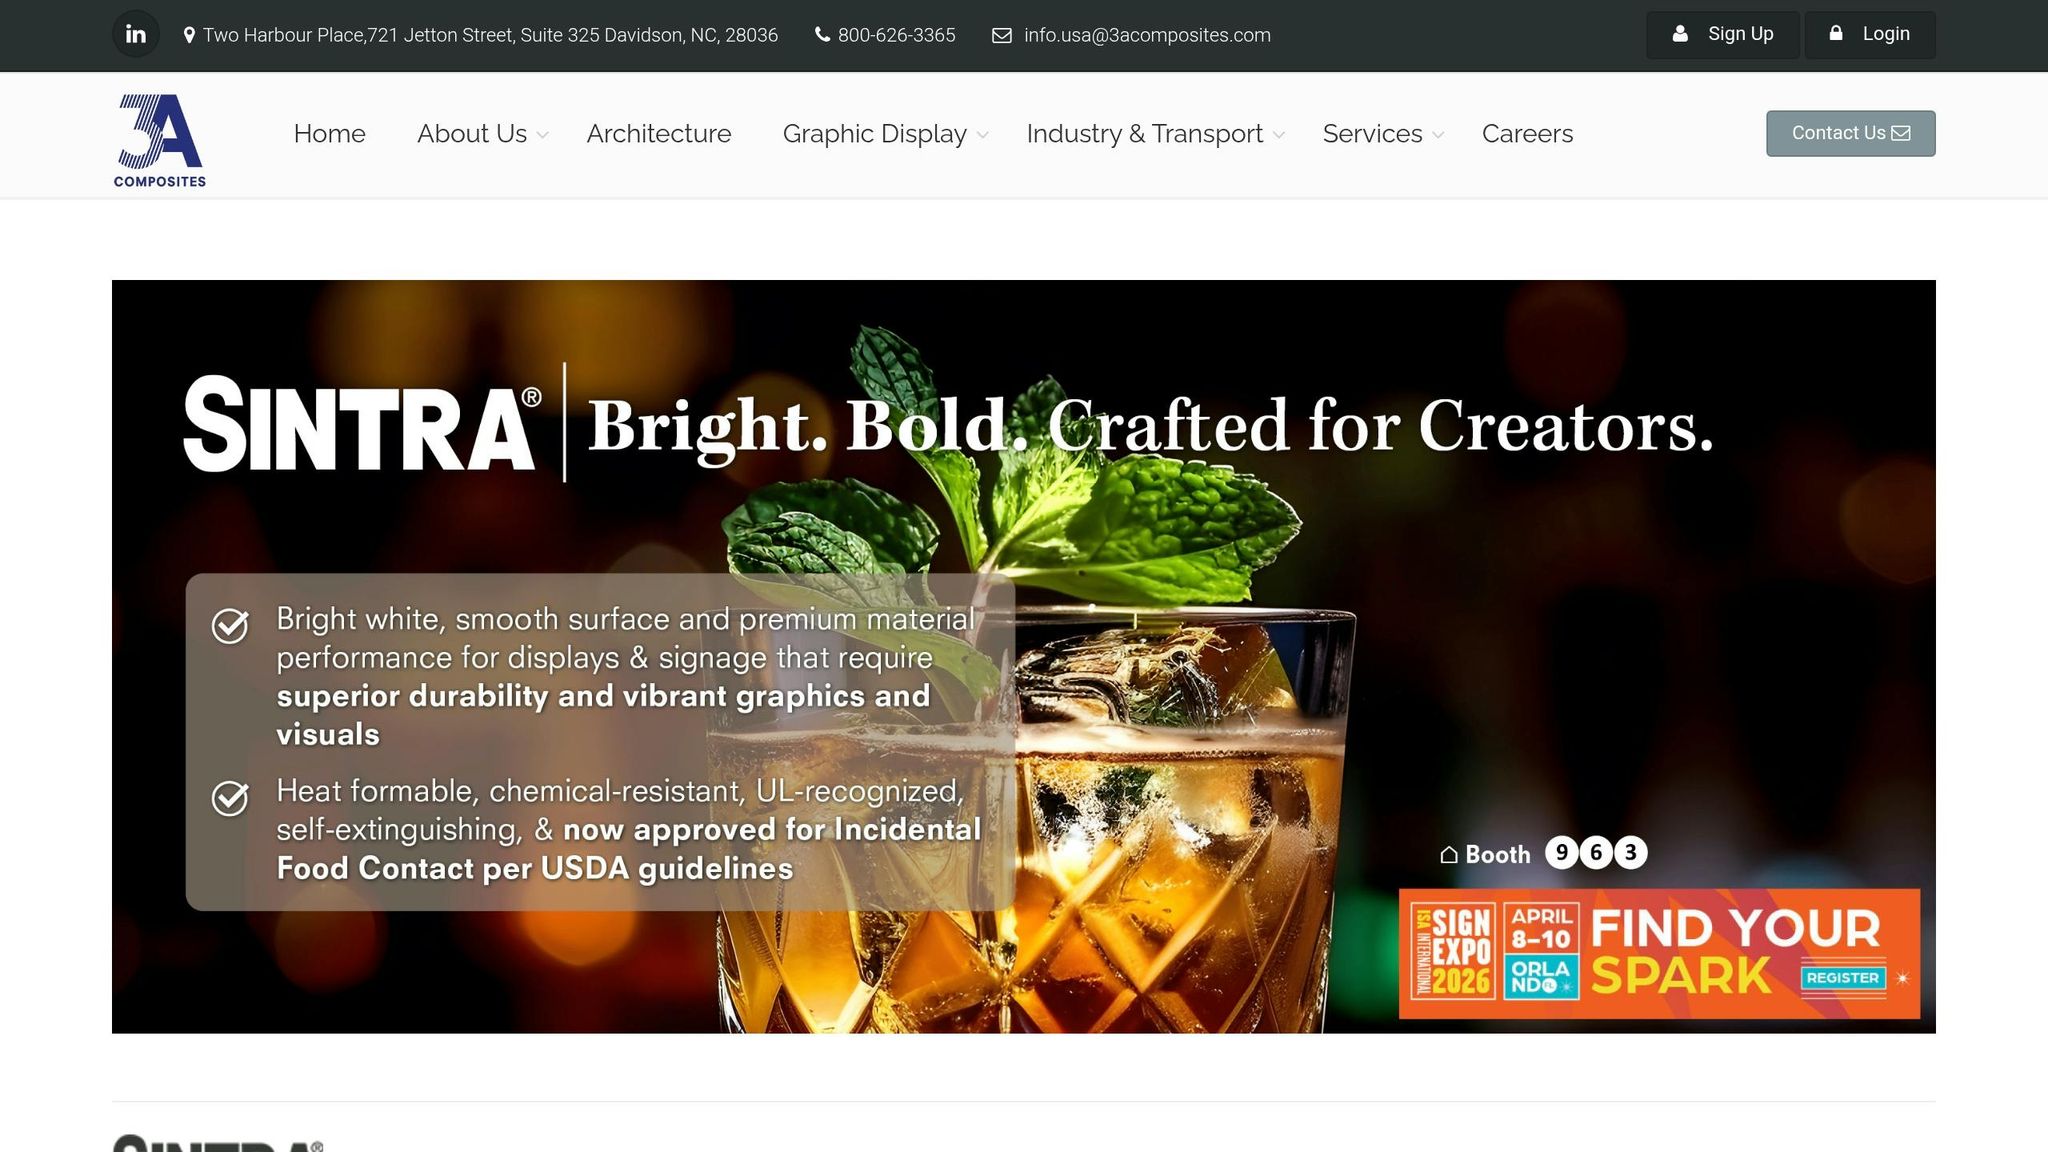This screenshot has height=1152, width=2048.
Task: Click the 3A Composites logo
Action: [x=160, y=141]
